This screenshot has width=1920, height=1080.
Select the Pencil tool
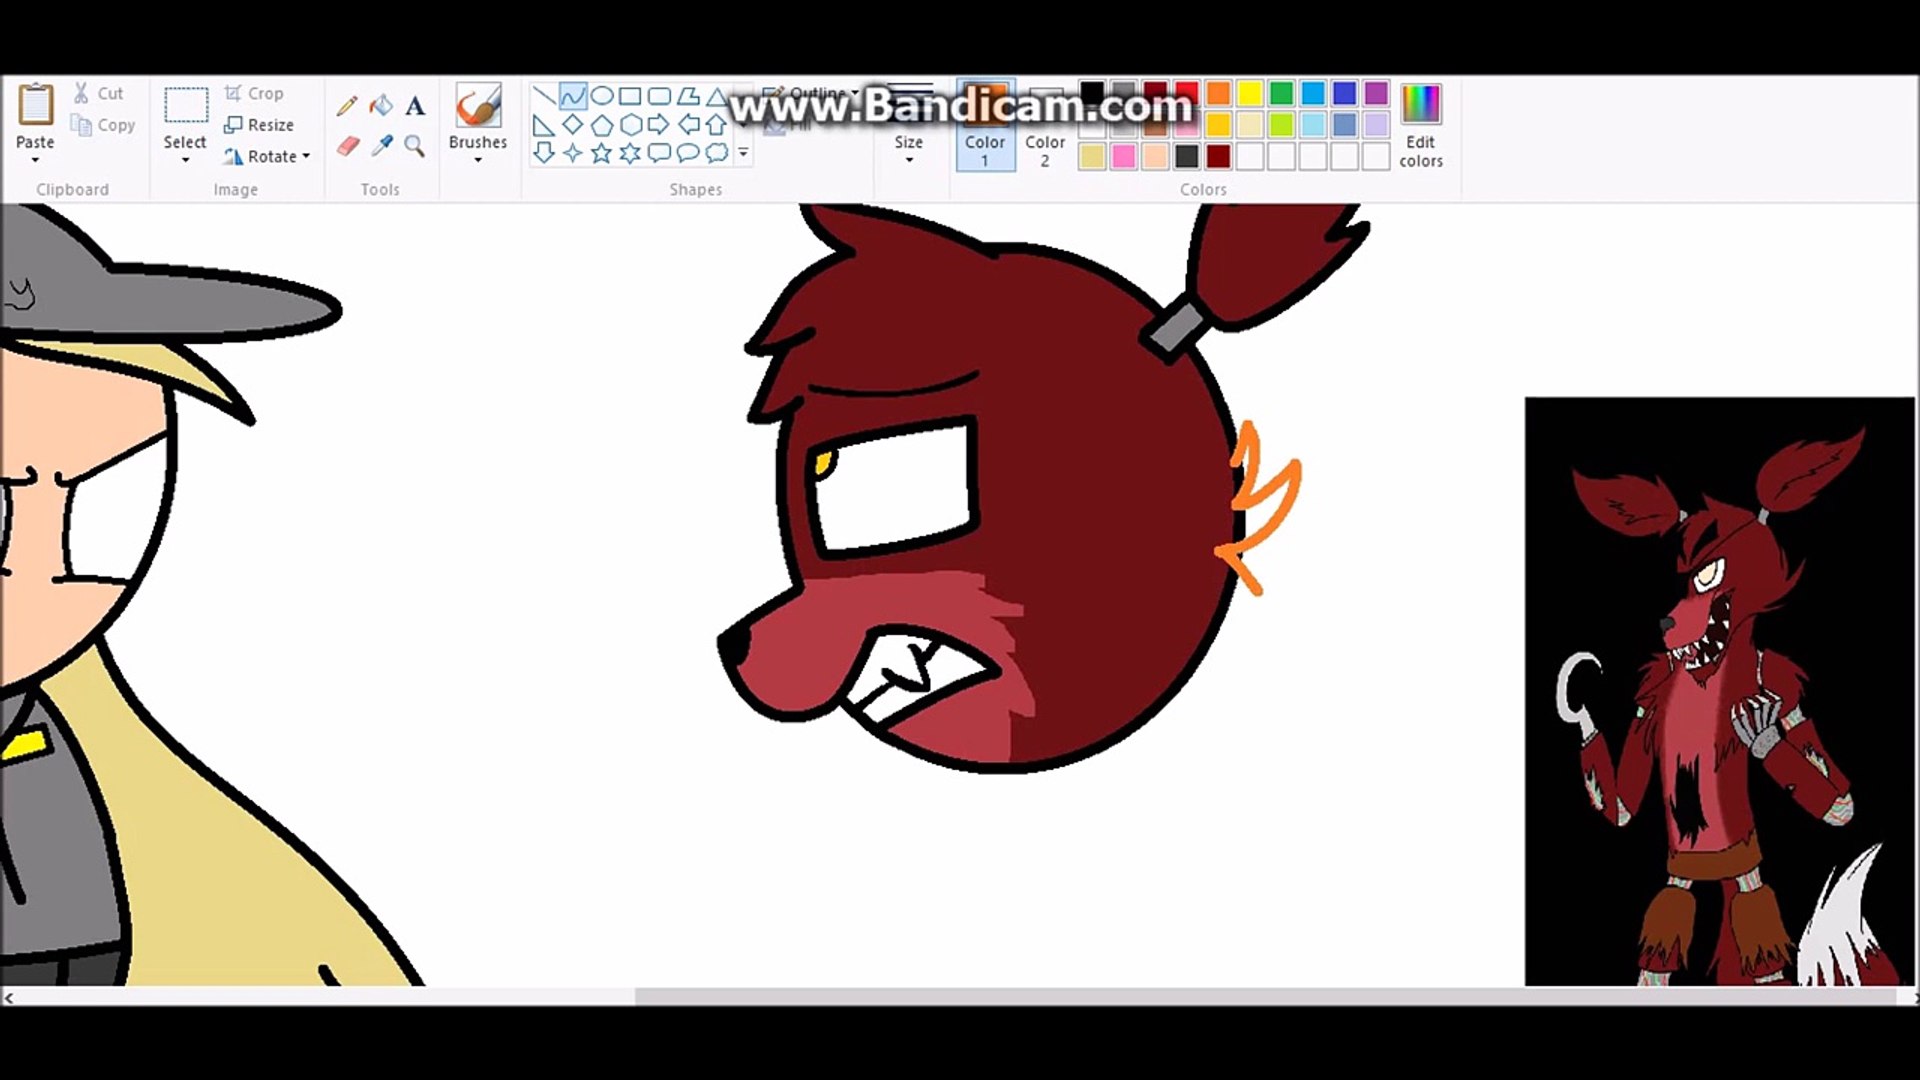(x=347, y=105)
